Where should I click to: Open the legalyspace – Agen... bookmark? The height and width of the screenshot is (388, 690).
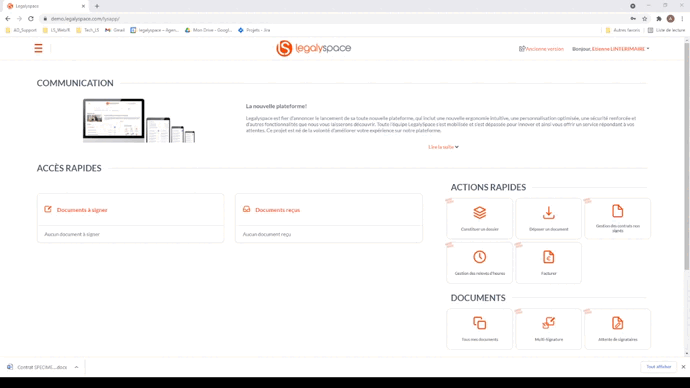[154, 30]
